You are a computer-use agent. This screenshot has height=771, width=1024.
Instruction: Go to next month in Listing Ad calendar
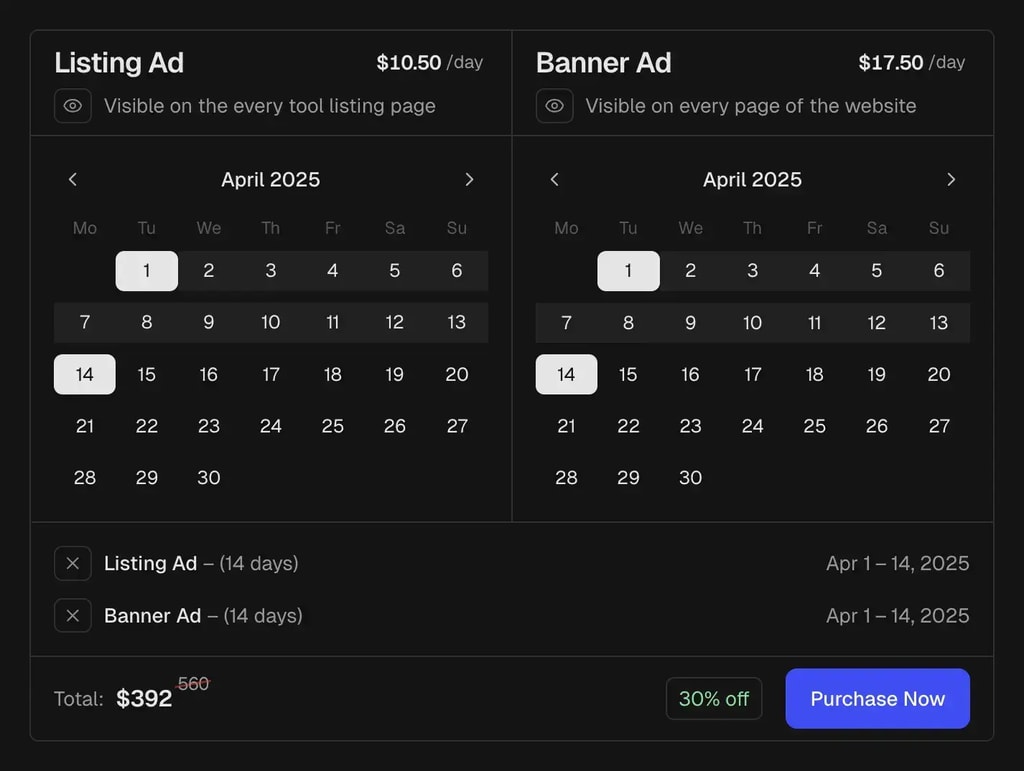(x=469, y=179)
